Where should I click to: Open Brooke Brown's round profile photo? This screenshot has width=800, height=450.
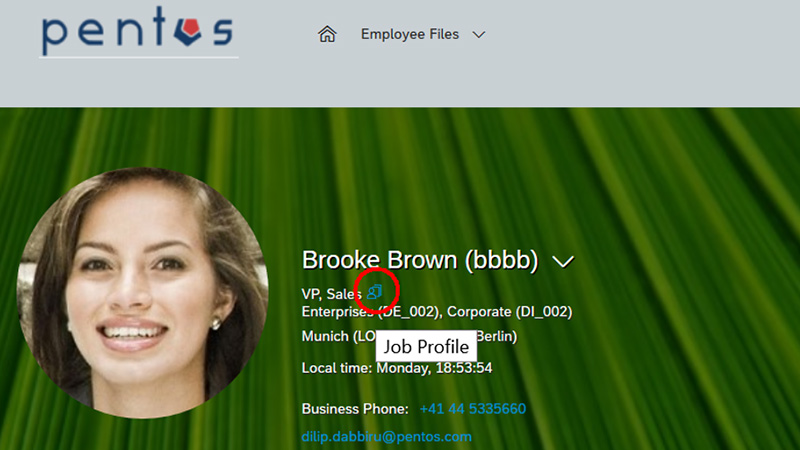click(142, 293)
